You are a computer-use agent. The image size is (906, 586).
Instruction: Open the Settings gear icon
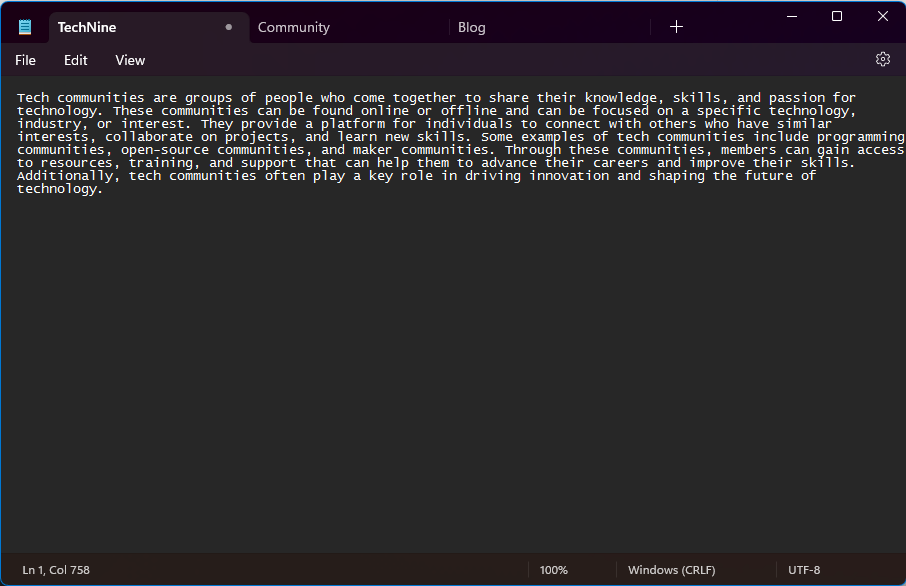[x=882, y=60]
